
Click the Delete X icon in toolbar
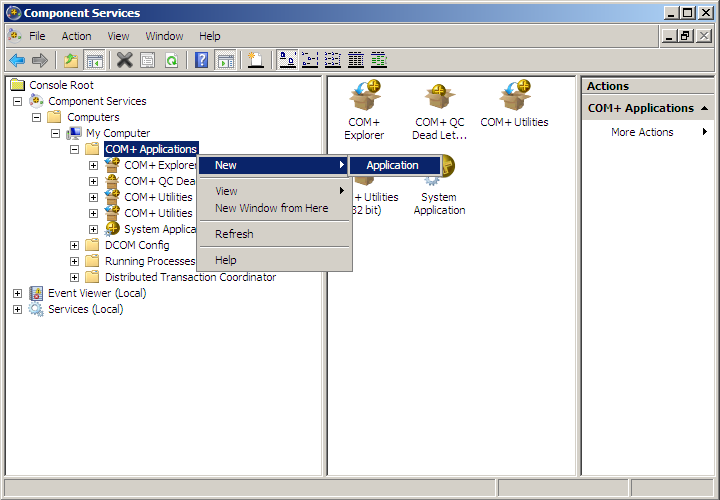pyautogui.click(x=124, y=60)
